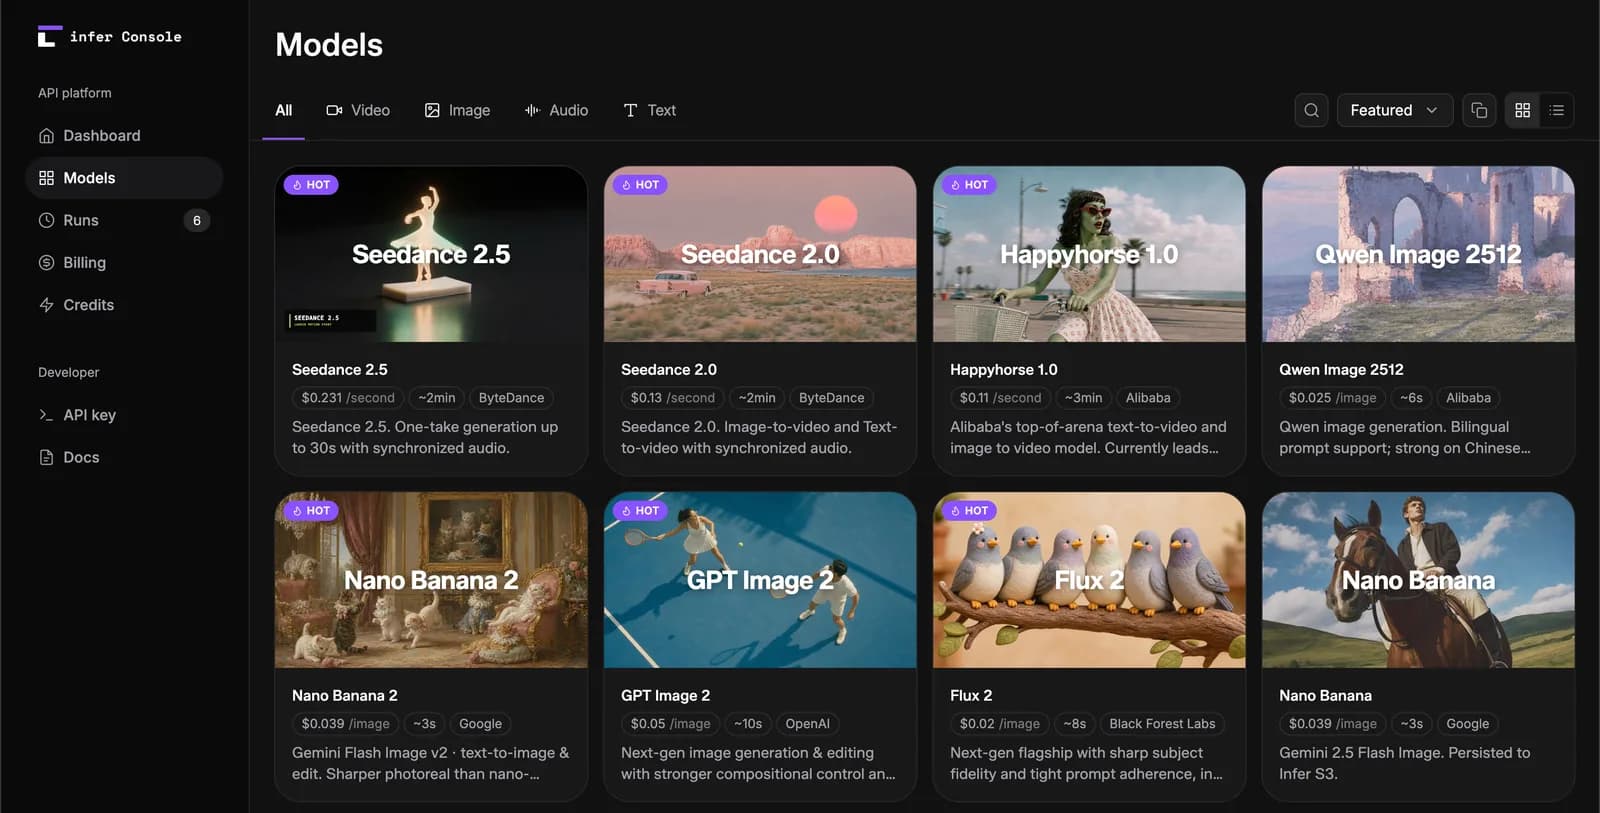
Task: Open Runs from the sidebar
Action: pyautogui.click(x=124, y=220)
